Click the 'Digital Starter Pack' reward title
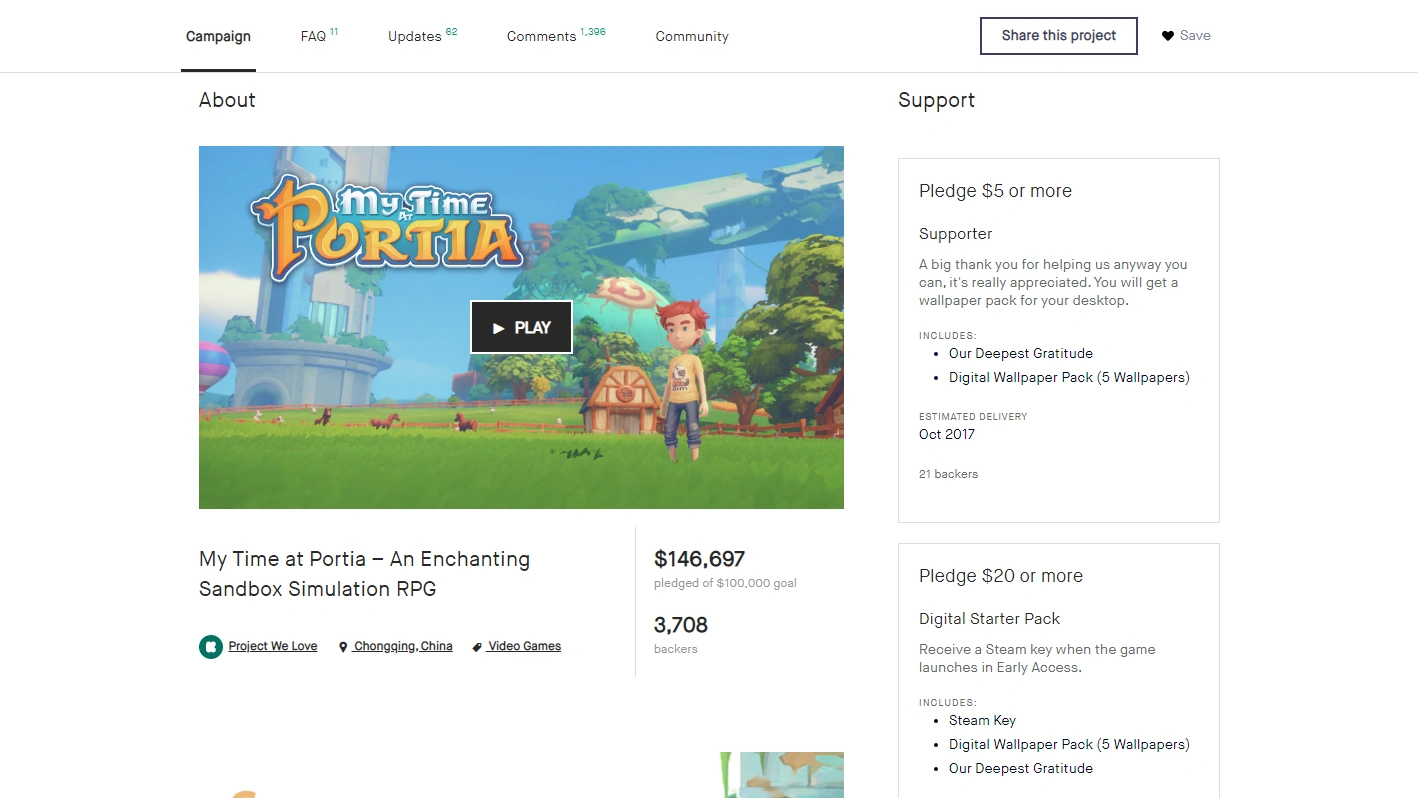This screenshot has height=798, width=1418. 989,619
